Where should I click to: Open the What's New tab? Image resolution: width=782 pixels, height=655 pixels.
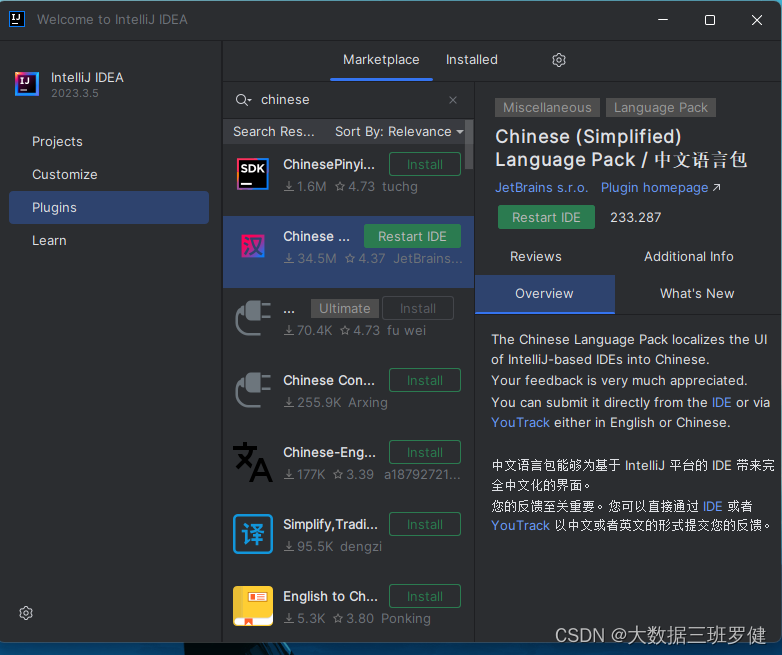[697, 294]
